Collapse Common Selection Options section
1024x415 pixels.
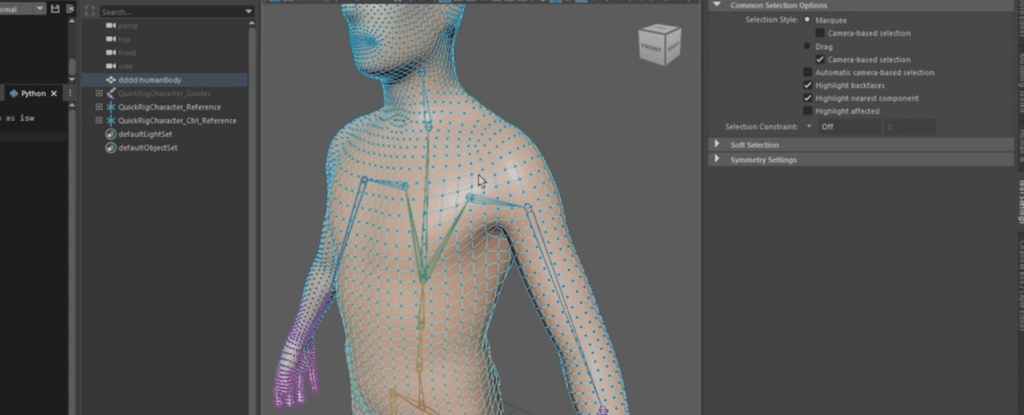coord(717,5)
